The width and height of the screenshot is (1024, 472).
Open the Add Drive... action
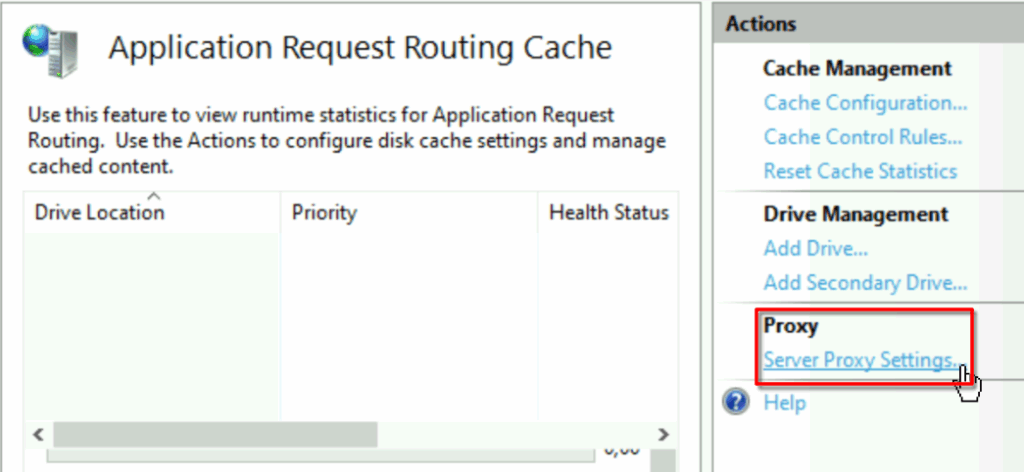(816, 249)
